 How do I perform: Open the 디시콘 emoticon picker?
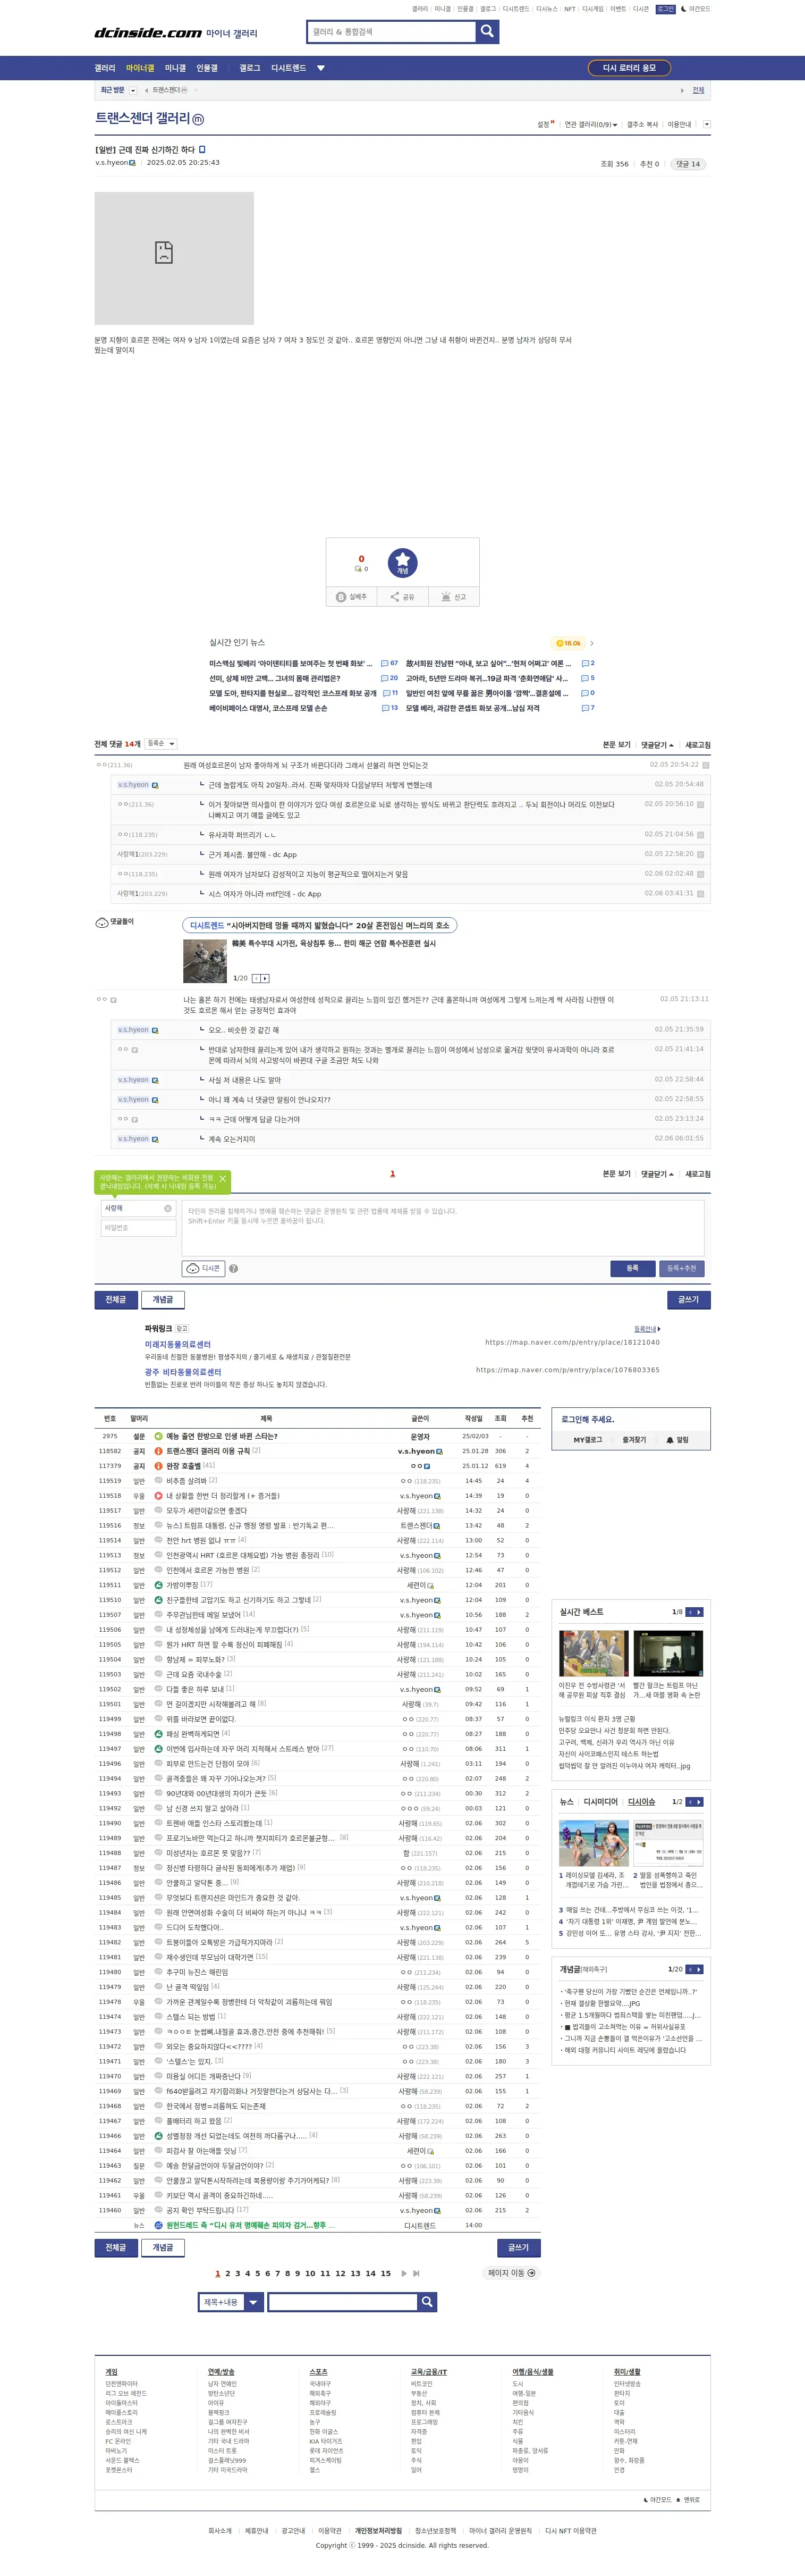[x=203, y=1268]
